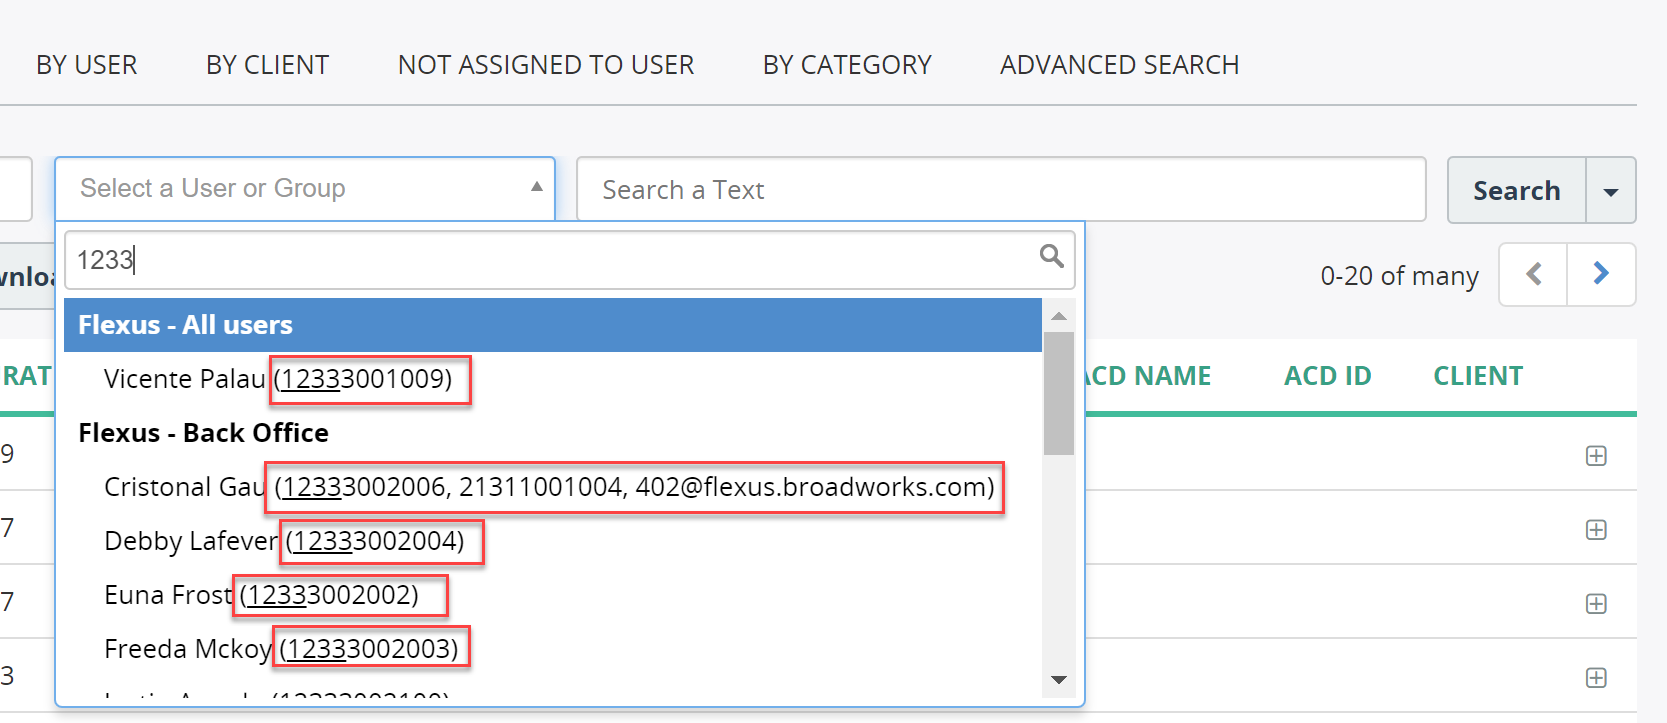Open the ADVANCED SEARCH tab
Viewport: 1667px width, 723px height.
tap(1119, 65)
